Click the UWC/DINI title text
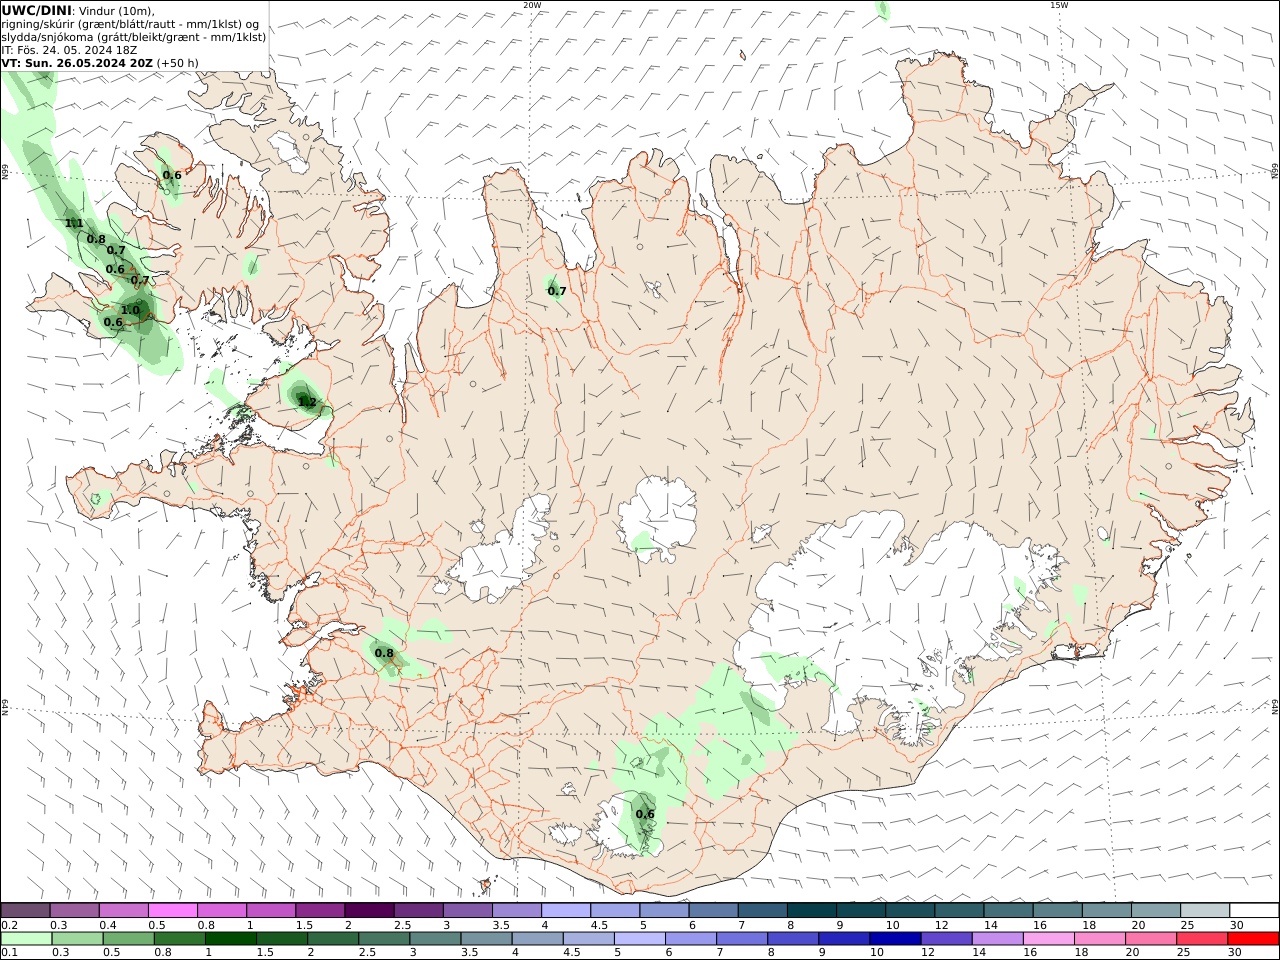The width and height of the screenshot is (1280, 960). pos(36,10)
